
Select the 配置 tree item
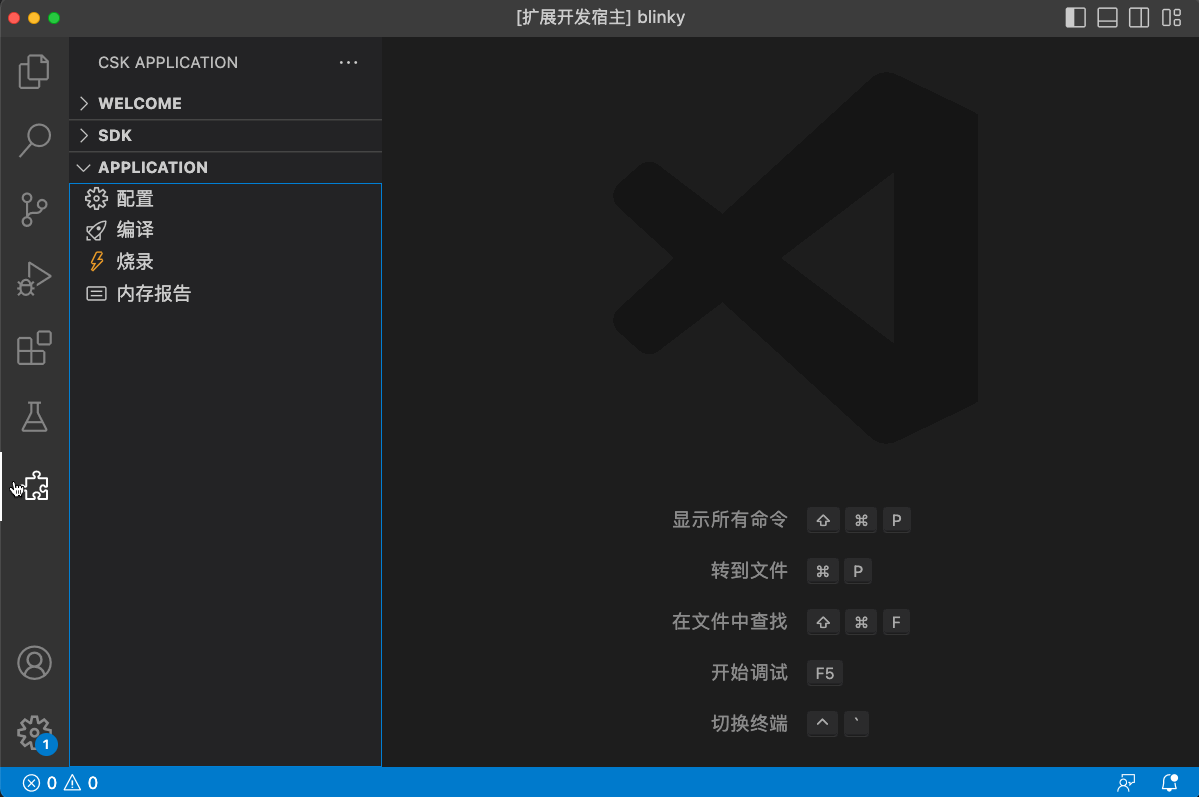[226, 199]
